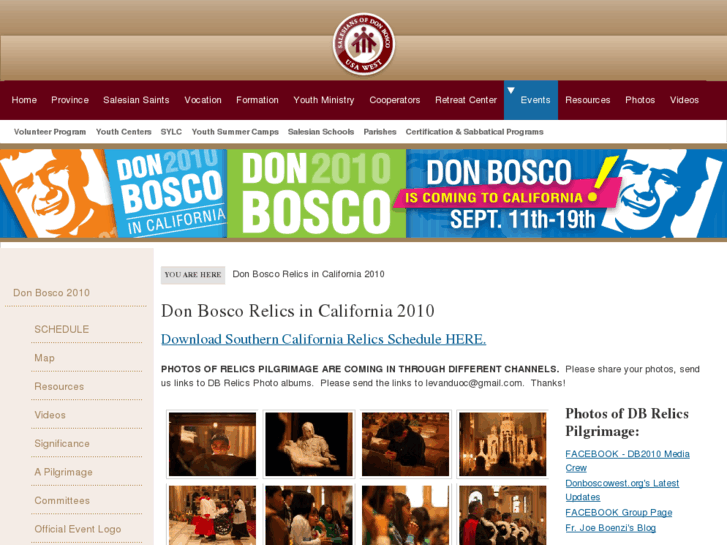Viewport: 727px width, 545px height.
Task: Download Southern California Relics Schedule link
Action: click(x=324, y=339)
